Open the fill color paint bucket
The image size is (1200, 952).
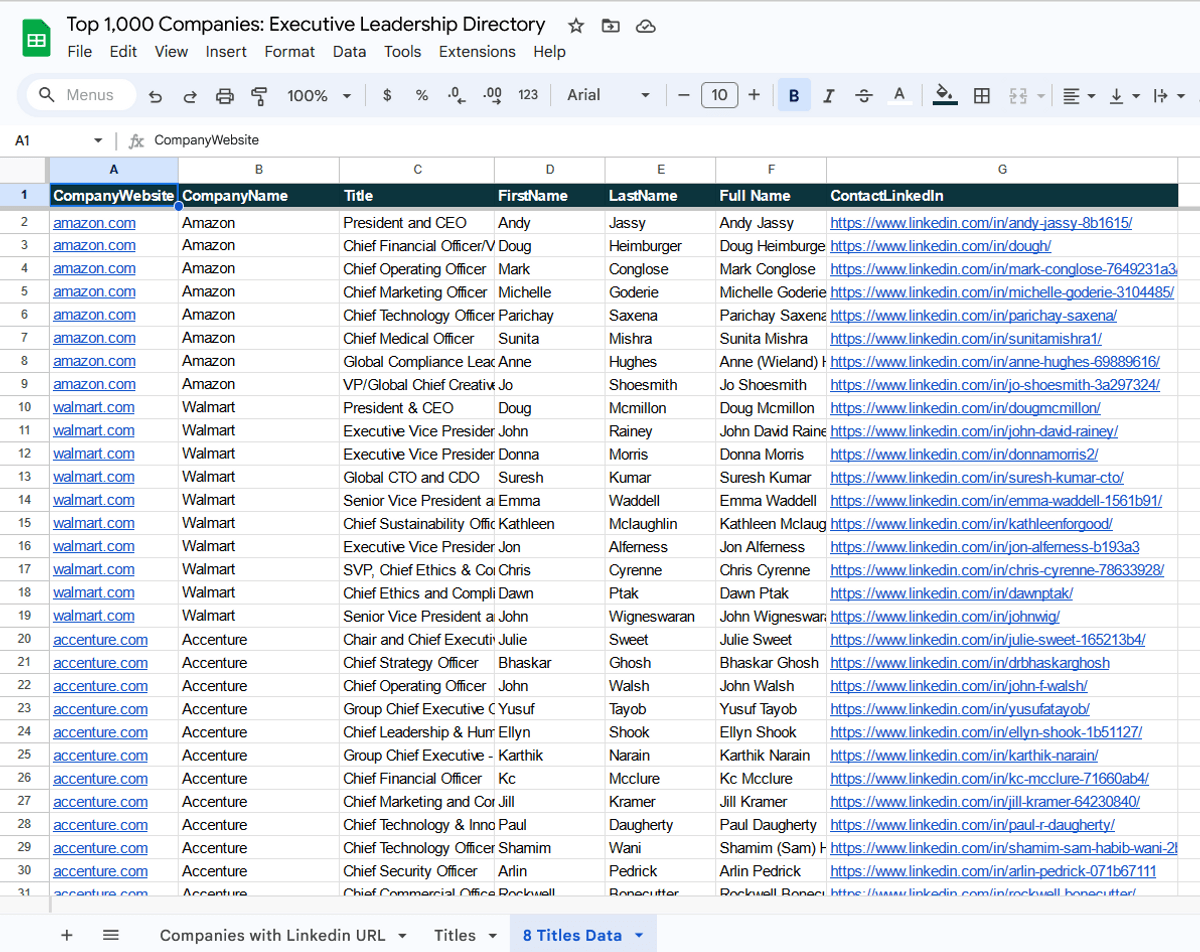point(944,96)
